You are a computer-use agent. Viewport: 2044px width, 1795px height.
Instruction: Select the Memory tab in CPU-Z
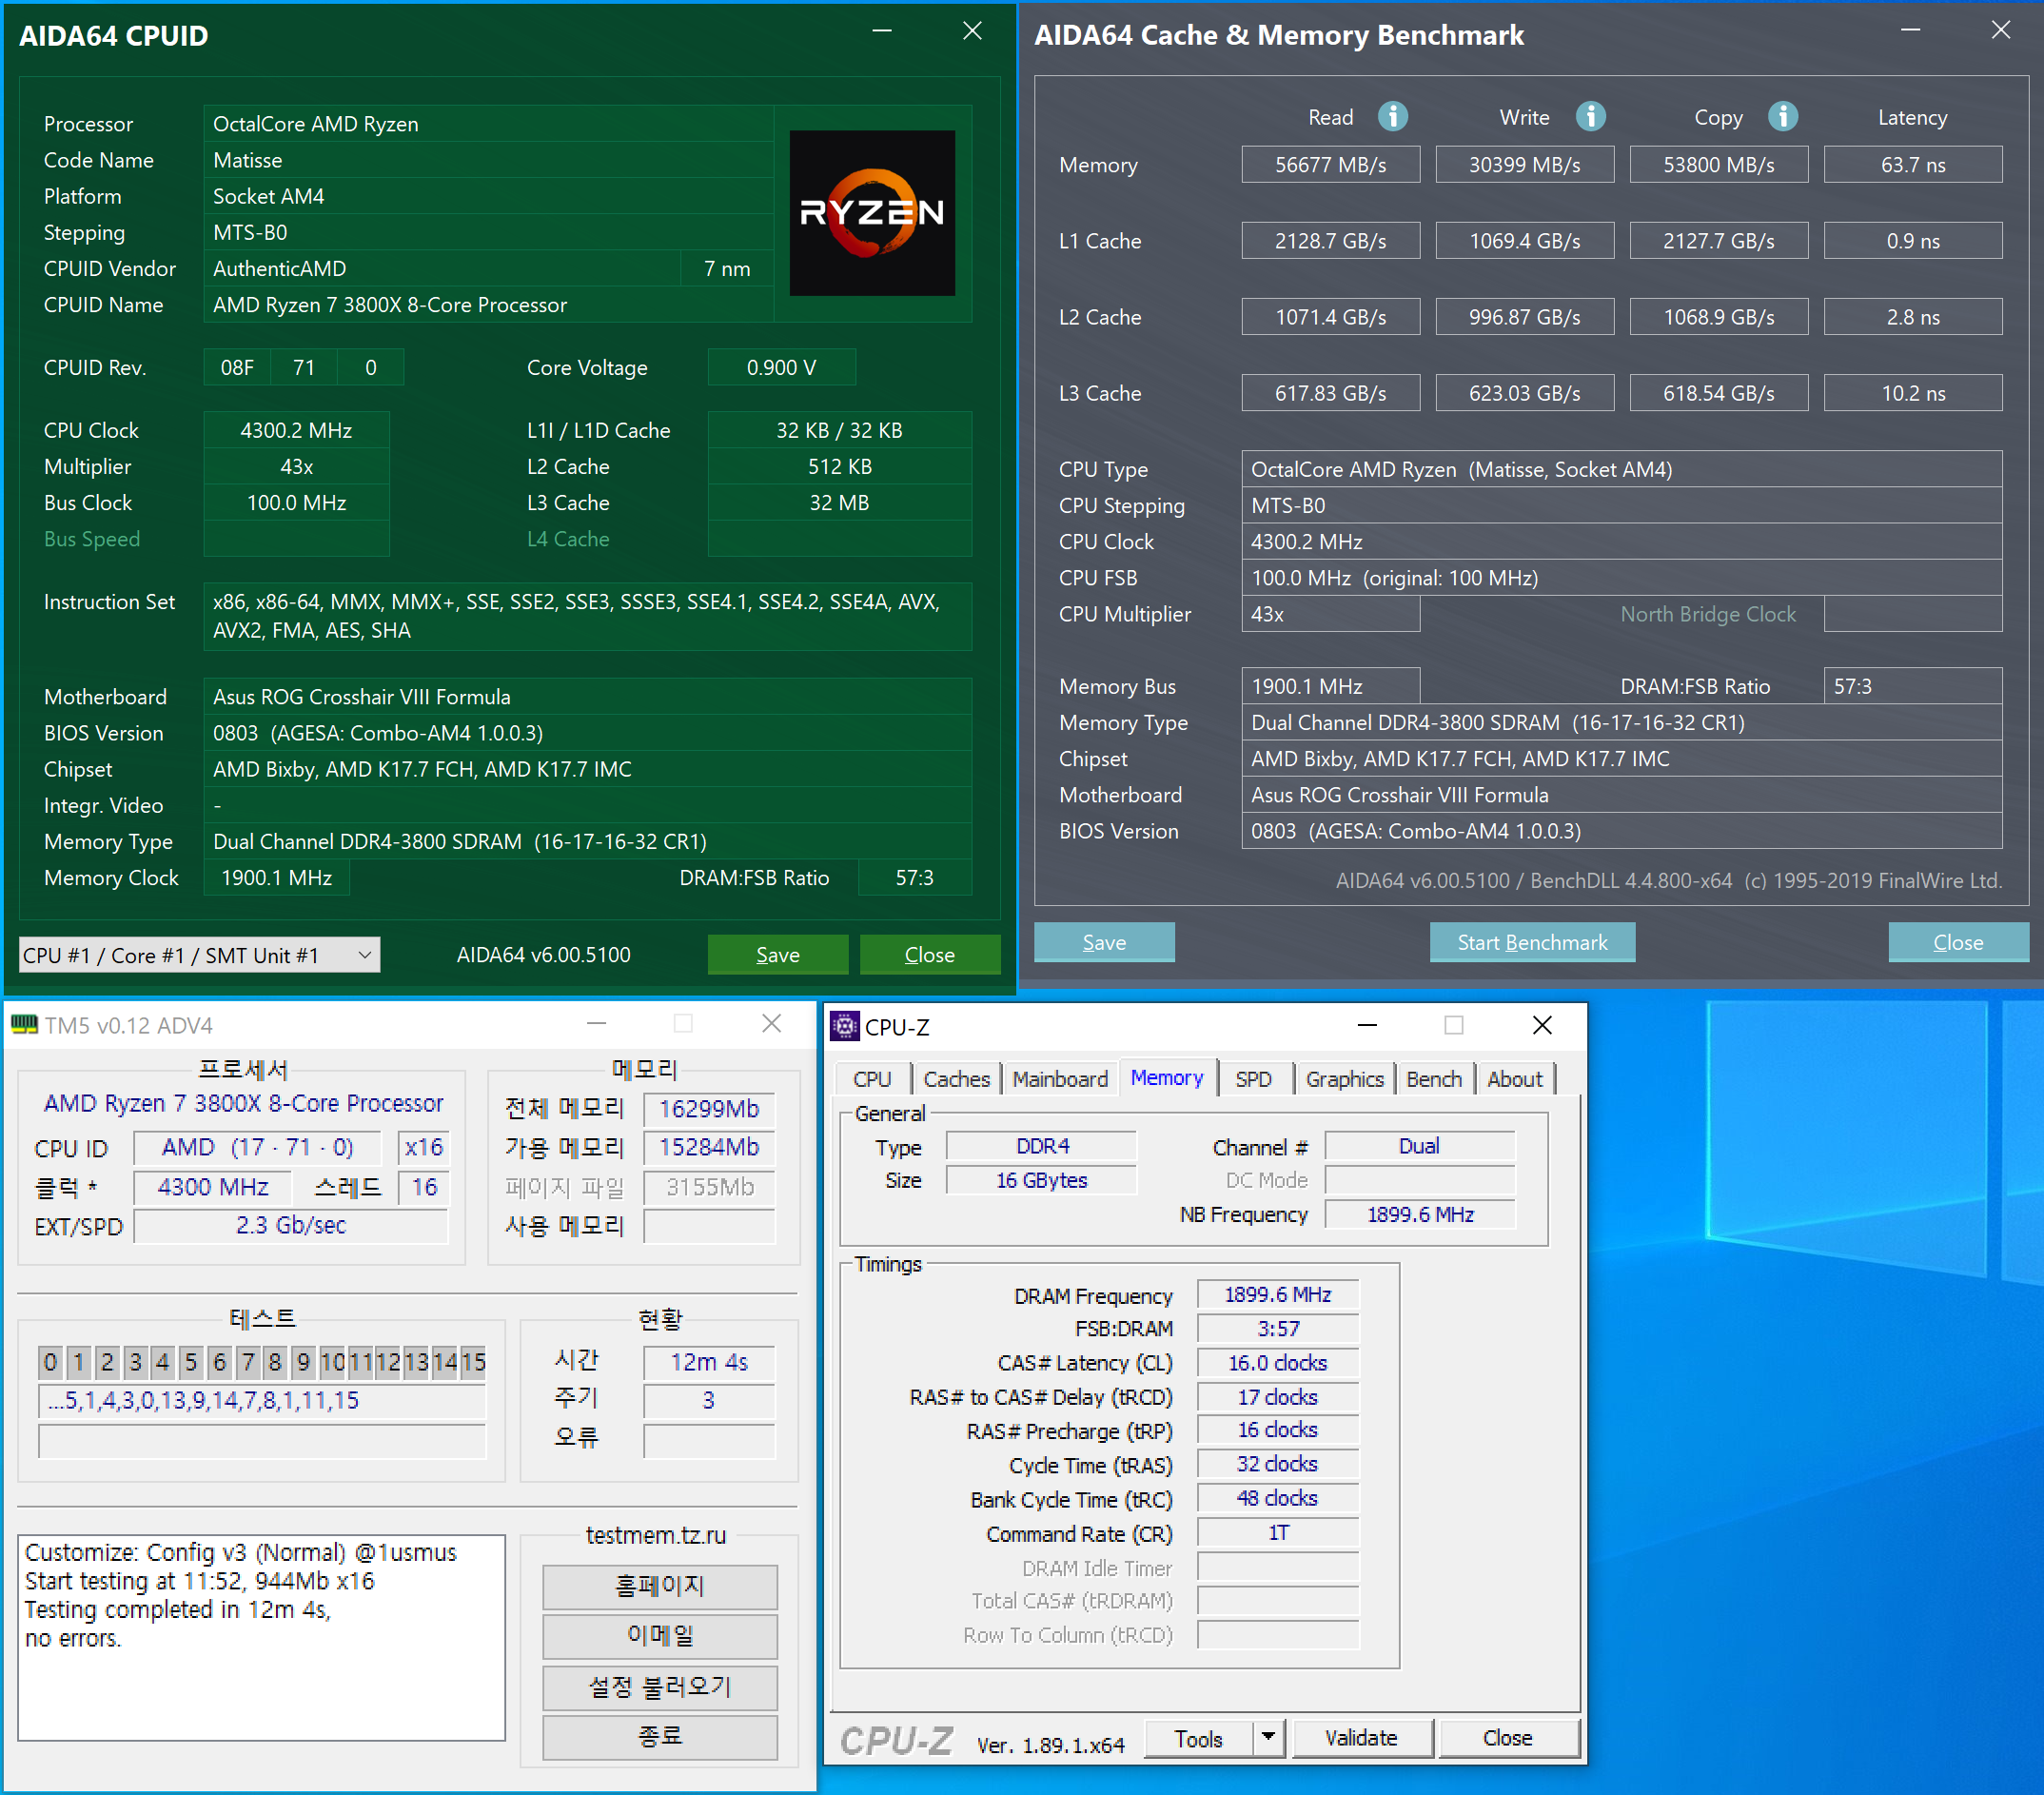tap(1167, 1078)
